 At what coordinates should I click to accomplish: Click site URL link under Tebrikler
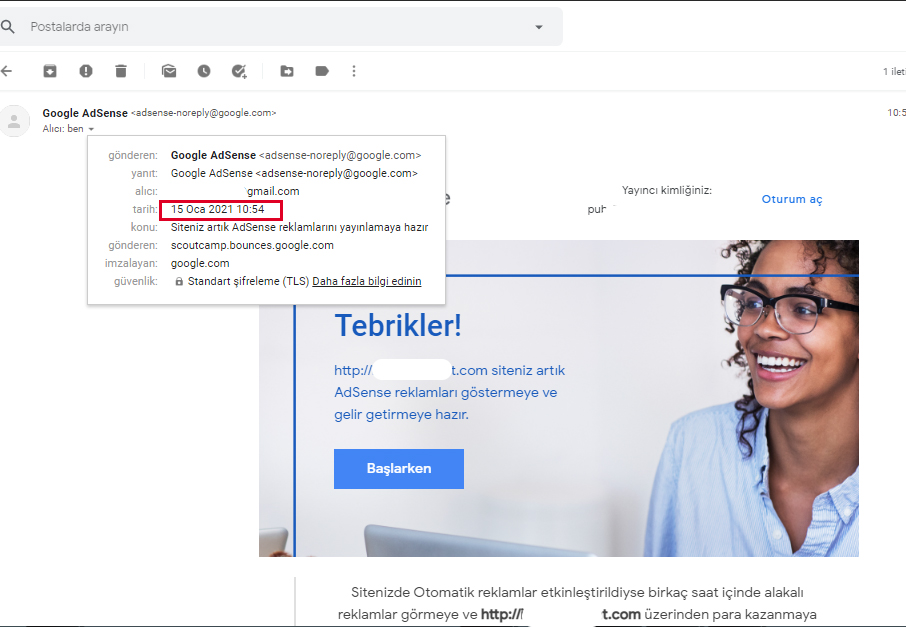[x=412, y=370]
